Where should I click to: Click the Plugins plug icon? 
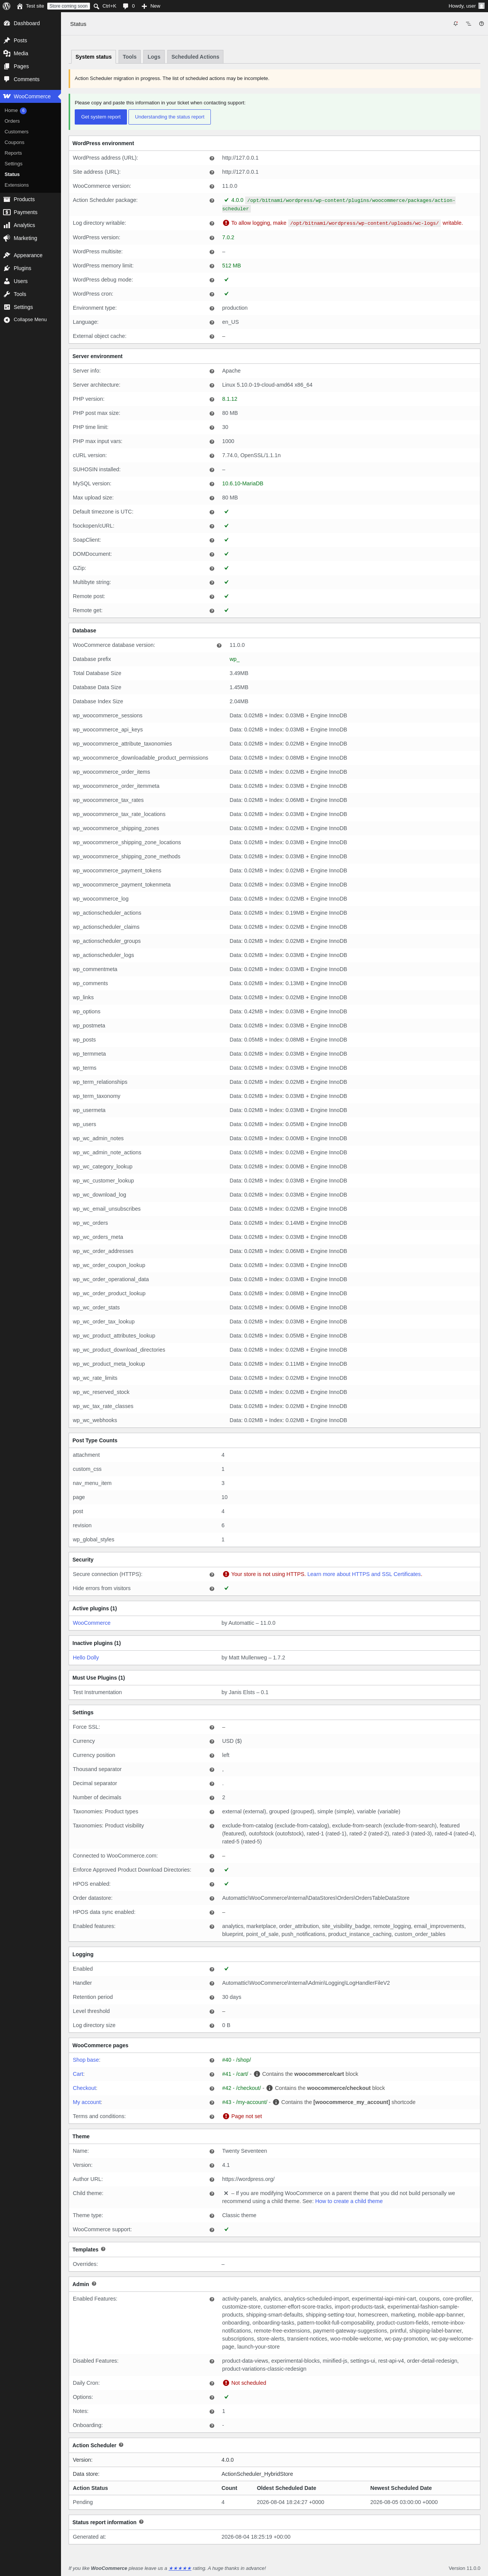7,268
